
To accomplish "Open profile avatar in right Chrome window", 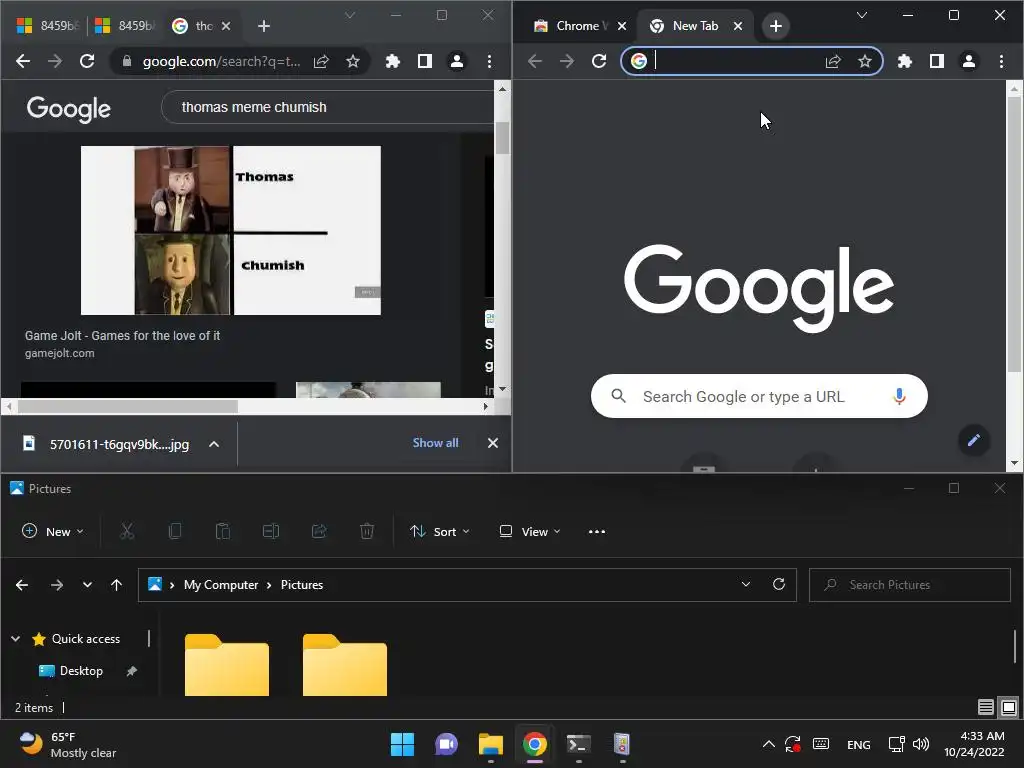I will [968, 61].
